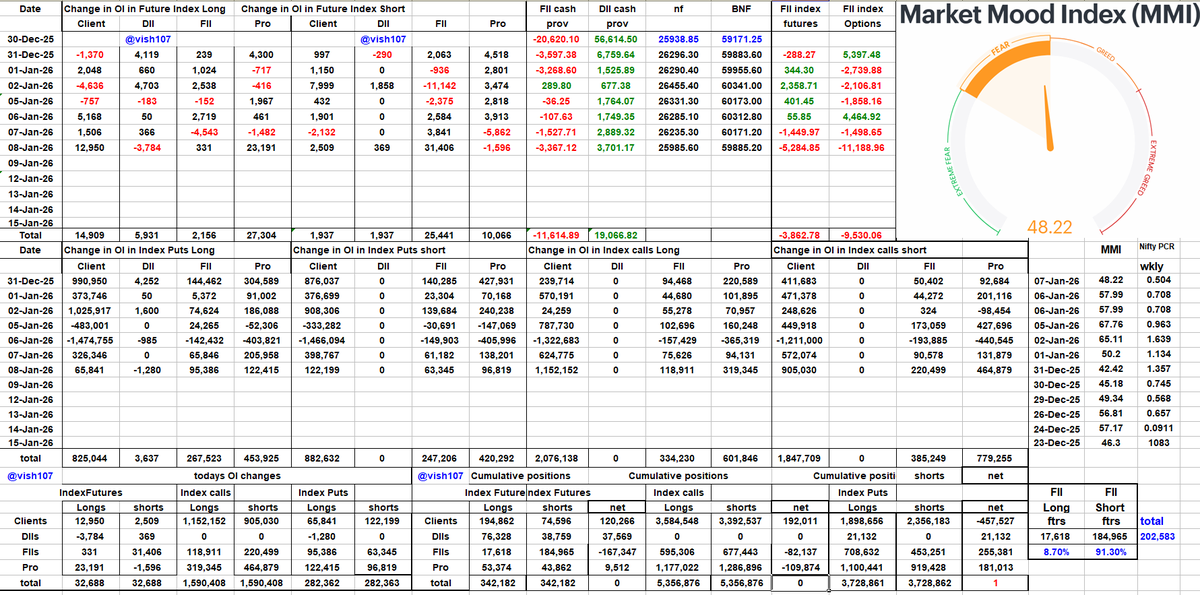Select Pro long total 27,304

tap(261, 233)
